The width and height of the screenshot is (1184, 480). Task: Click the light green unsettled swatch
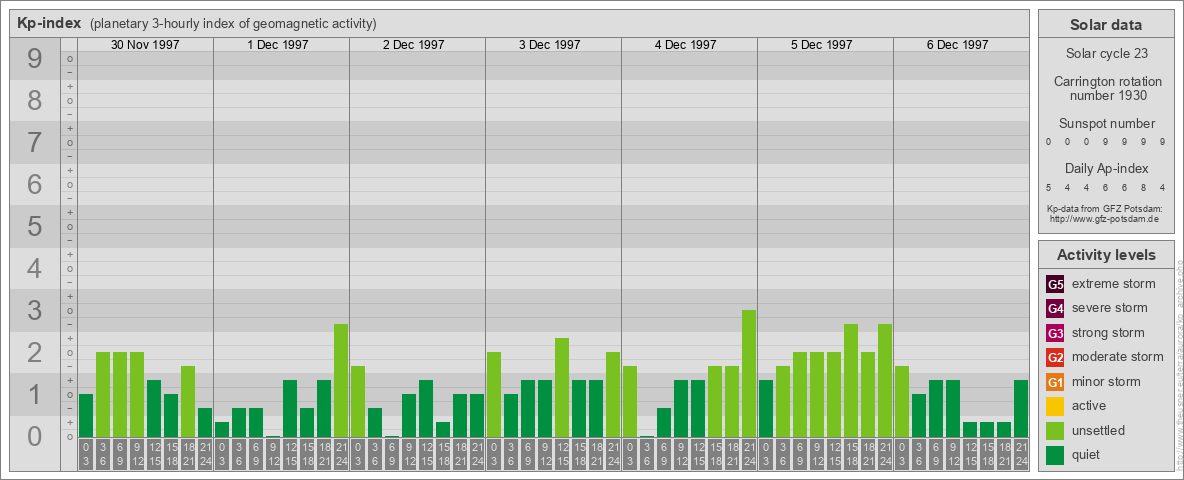pos(1055,431)
